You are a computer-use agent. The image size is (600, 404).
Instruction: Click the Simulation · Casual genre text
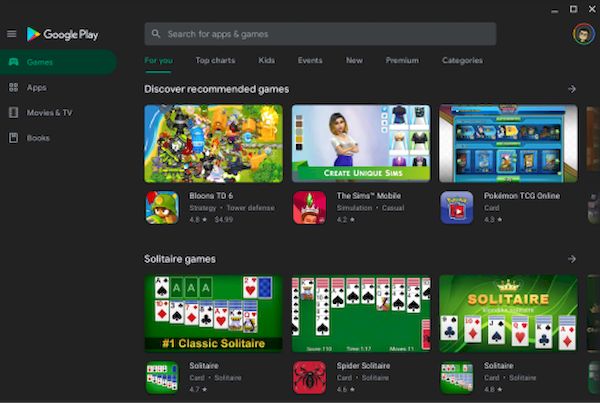370,208
